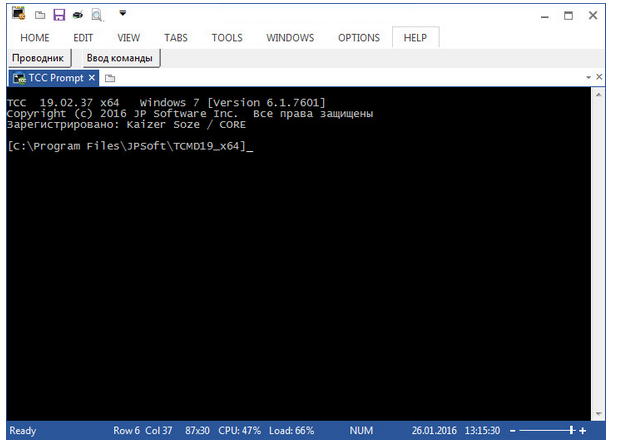The width and height of the screenshot is (617, 448).
Task: Click the Load: 66% indicator
Action: [292, 431]
